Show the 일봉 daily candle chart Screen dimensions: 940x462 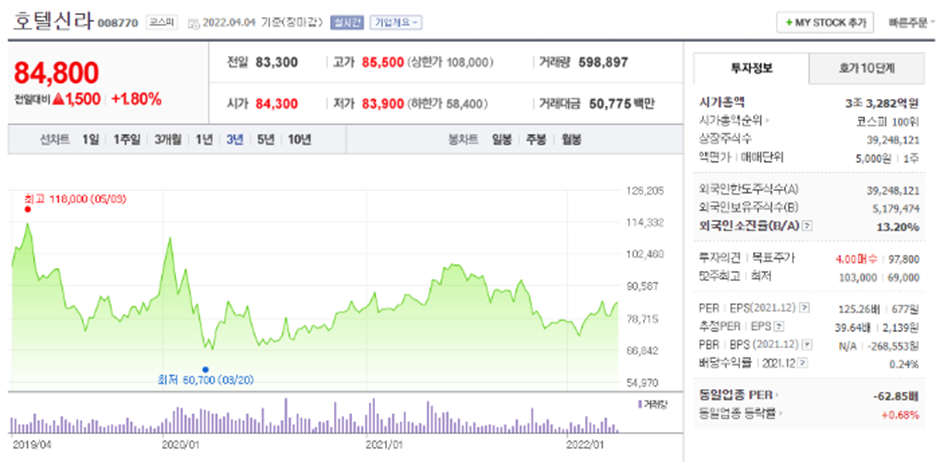pyautogui.click(x=502, y=138)
